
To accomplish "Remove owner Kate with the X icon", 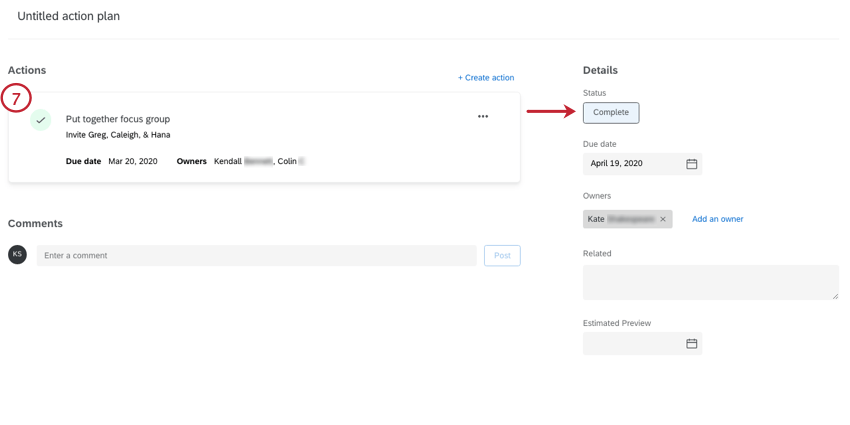I will 663,219.
